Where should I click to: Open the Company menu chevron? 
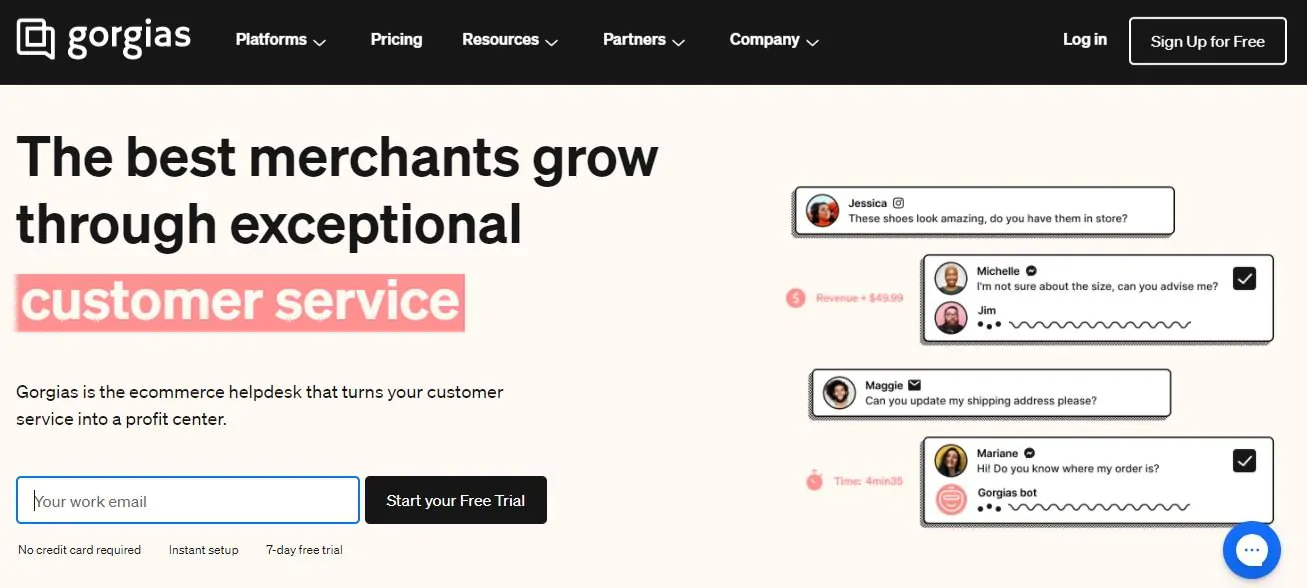click(812, 42)
